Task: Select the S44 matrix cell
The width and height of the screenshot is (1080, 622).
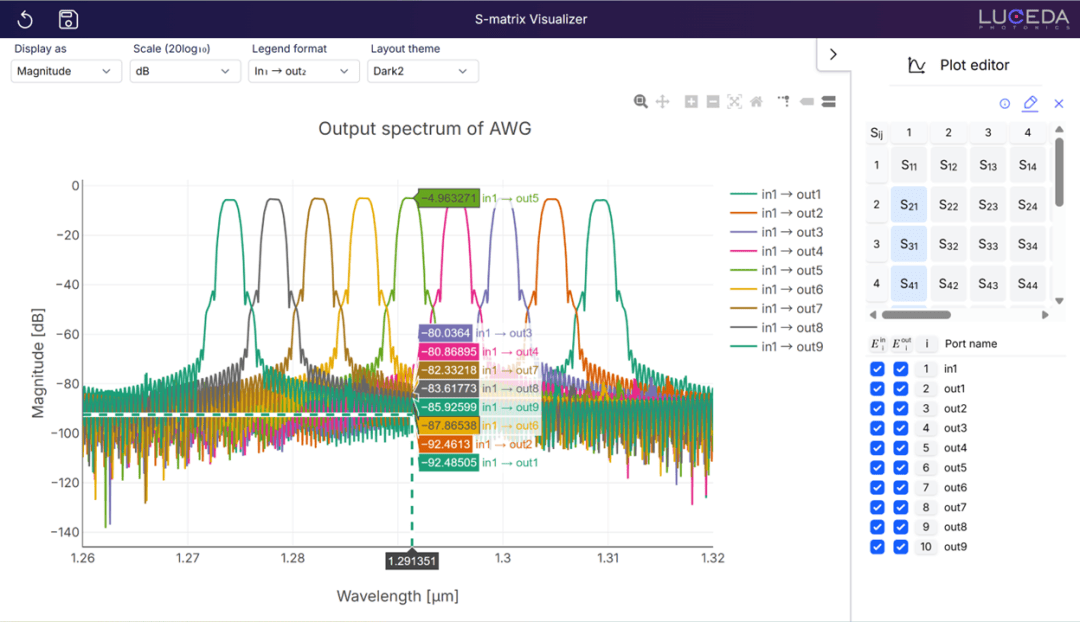Action: pos(1027,284)
